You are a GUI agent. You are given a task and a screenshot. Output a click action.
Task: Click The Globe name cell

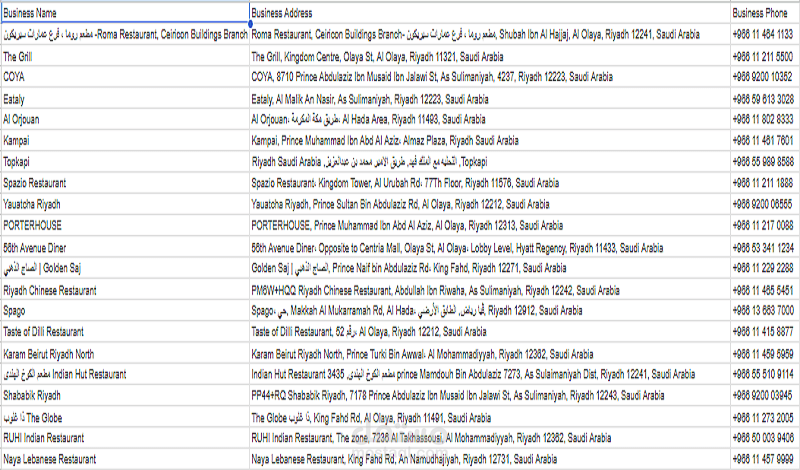tap(125, 417)
